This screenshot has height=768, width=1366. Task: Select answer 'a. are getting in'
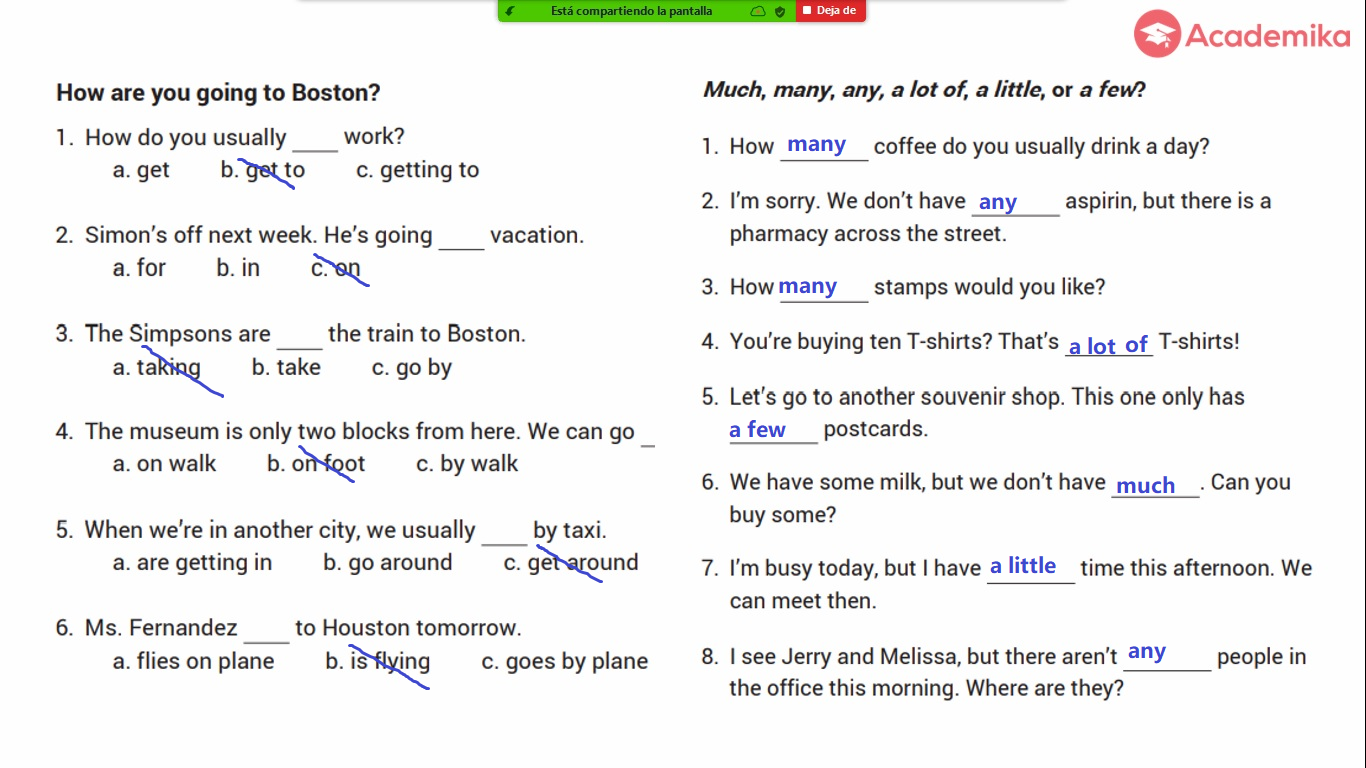coord(192,563)
